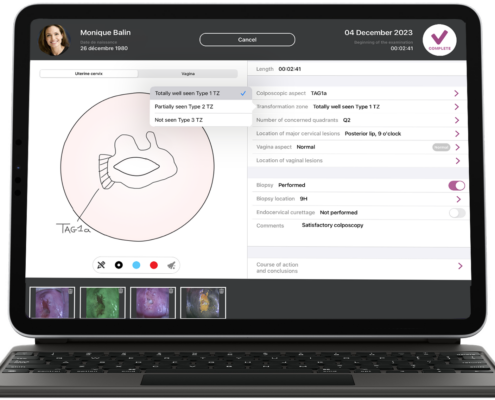The image size is (495, 400).
Task: Click the Cancel button
Action: tap(247, 40)
